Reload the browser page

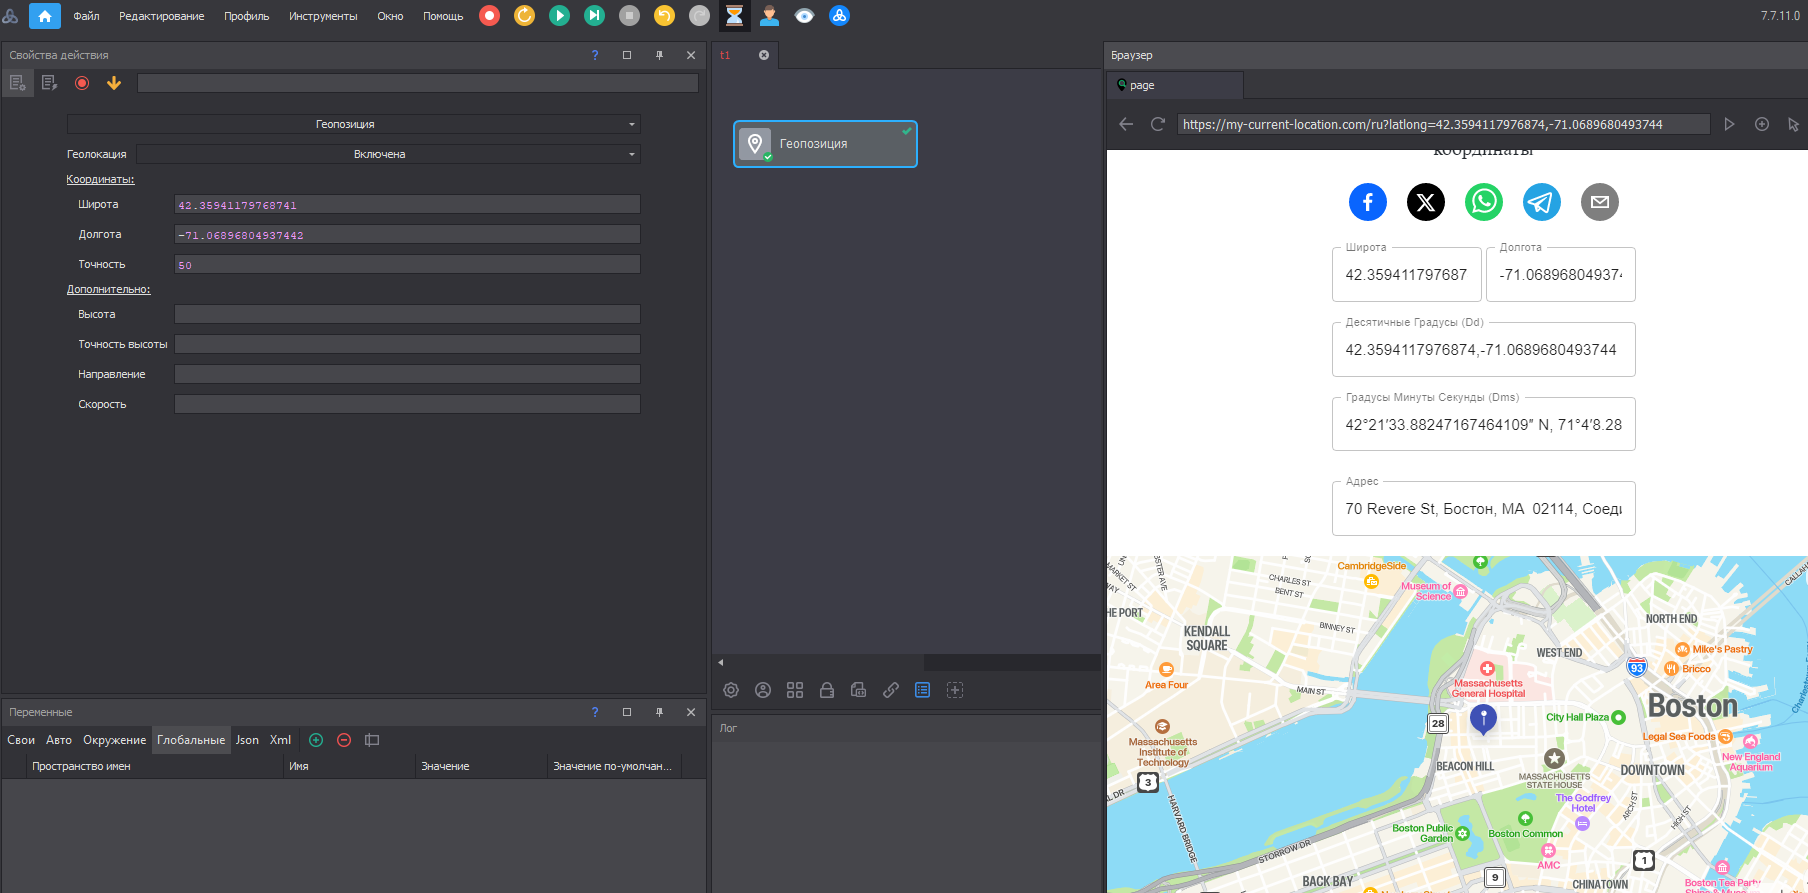(1158, 124)
